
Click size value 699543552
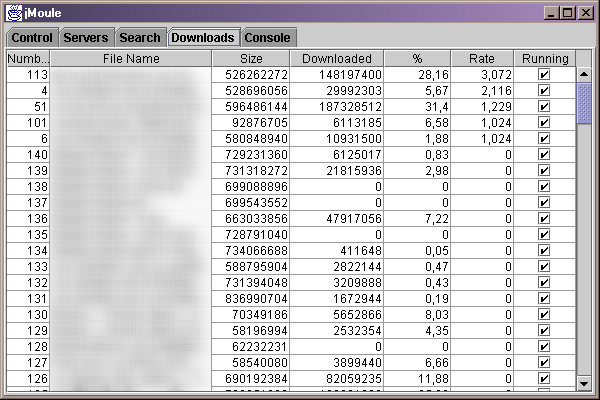click(x=251, y=203)
